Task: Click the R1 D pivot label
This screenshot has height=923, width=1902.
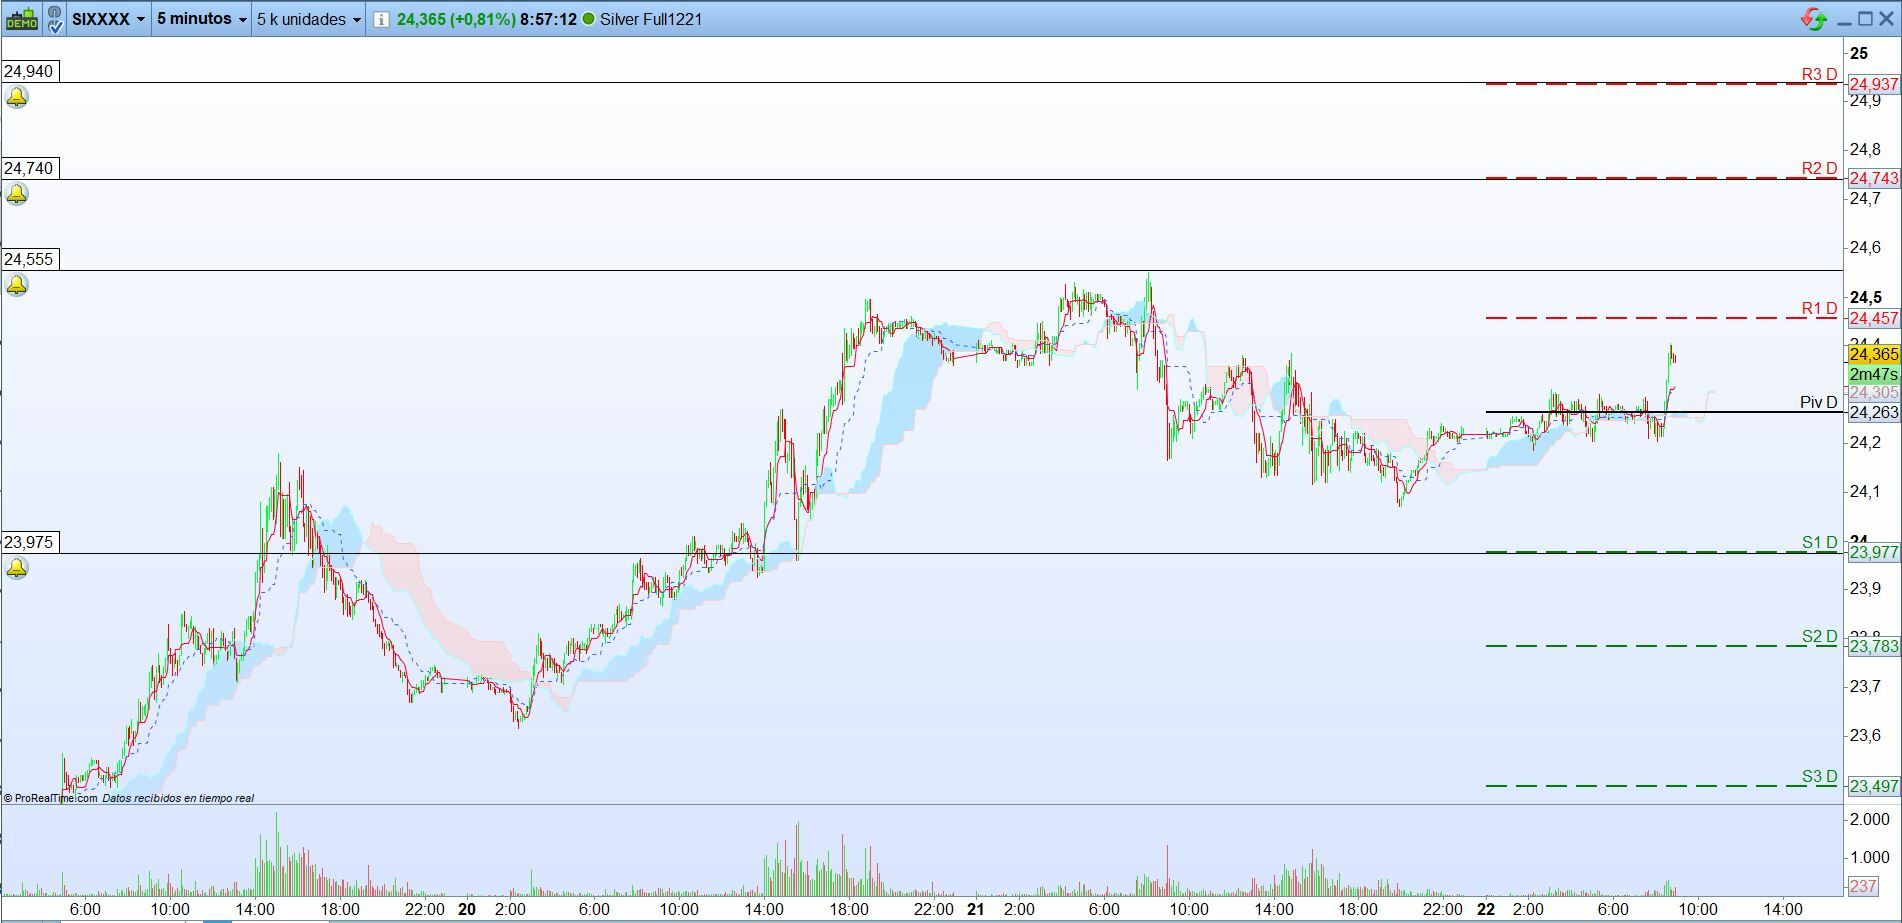Action: (x=1819, y=308)
